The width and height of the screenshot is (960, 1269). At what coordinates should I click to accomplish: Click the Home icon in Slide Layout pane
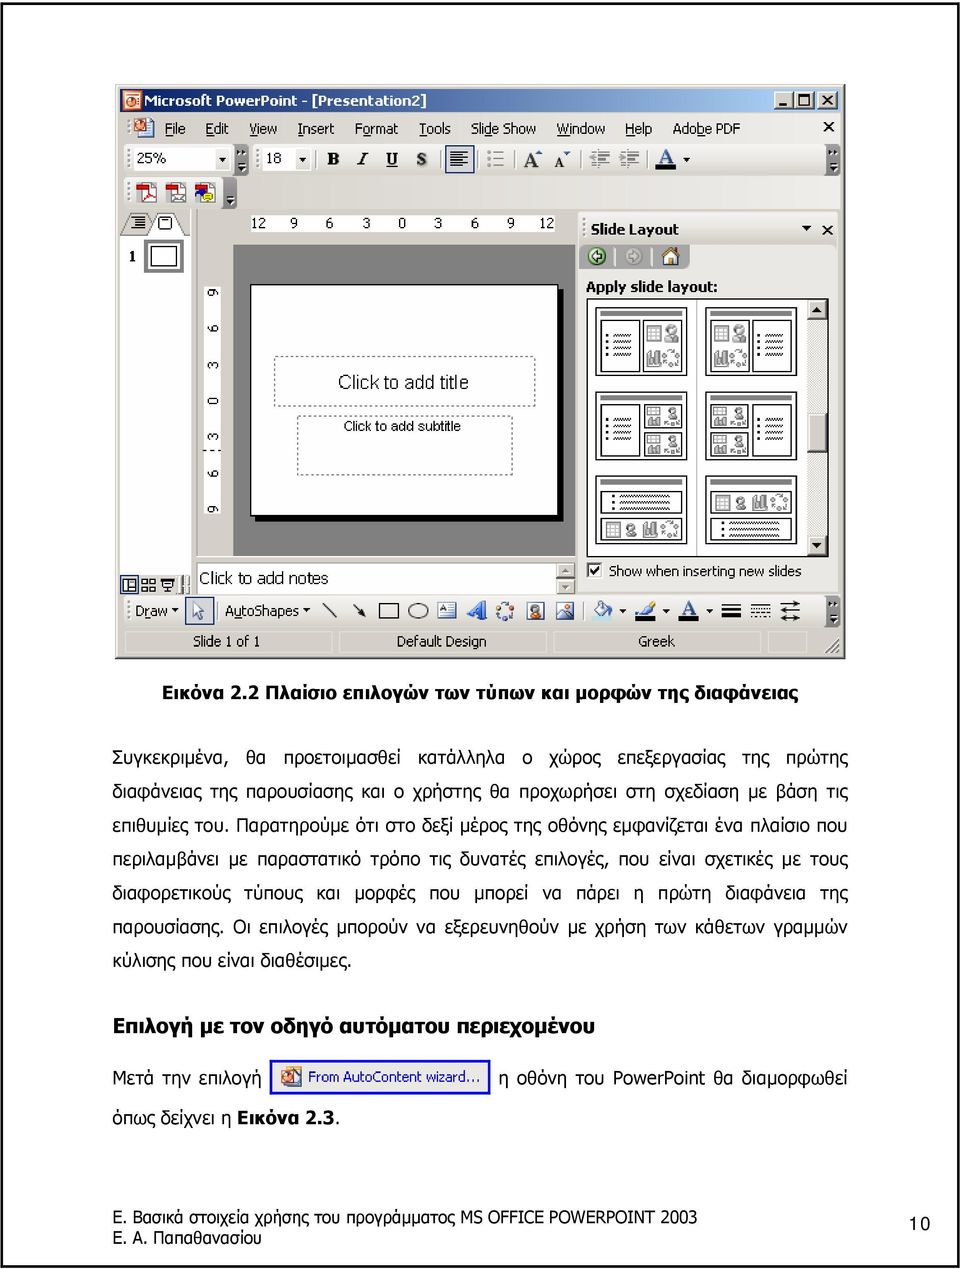670,257
